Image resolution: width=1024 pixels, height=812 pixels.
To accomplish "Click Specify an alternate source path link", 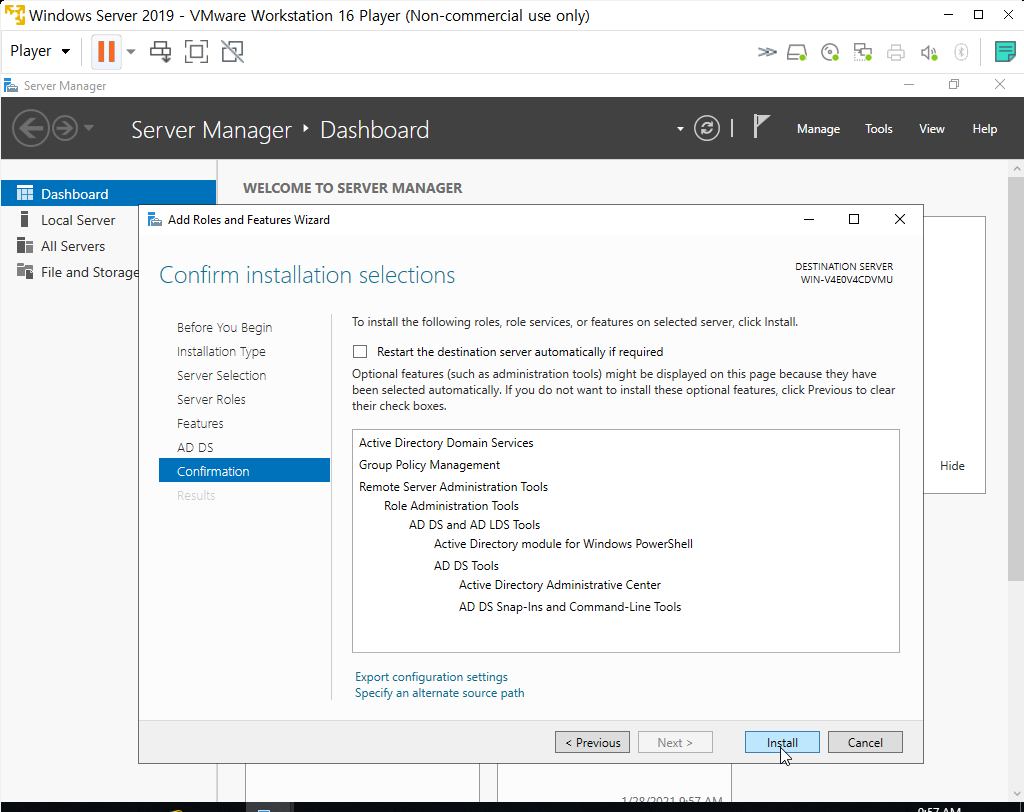I will pyautogui.click(x=440, y=693).
